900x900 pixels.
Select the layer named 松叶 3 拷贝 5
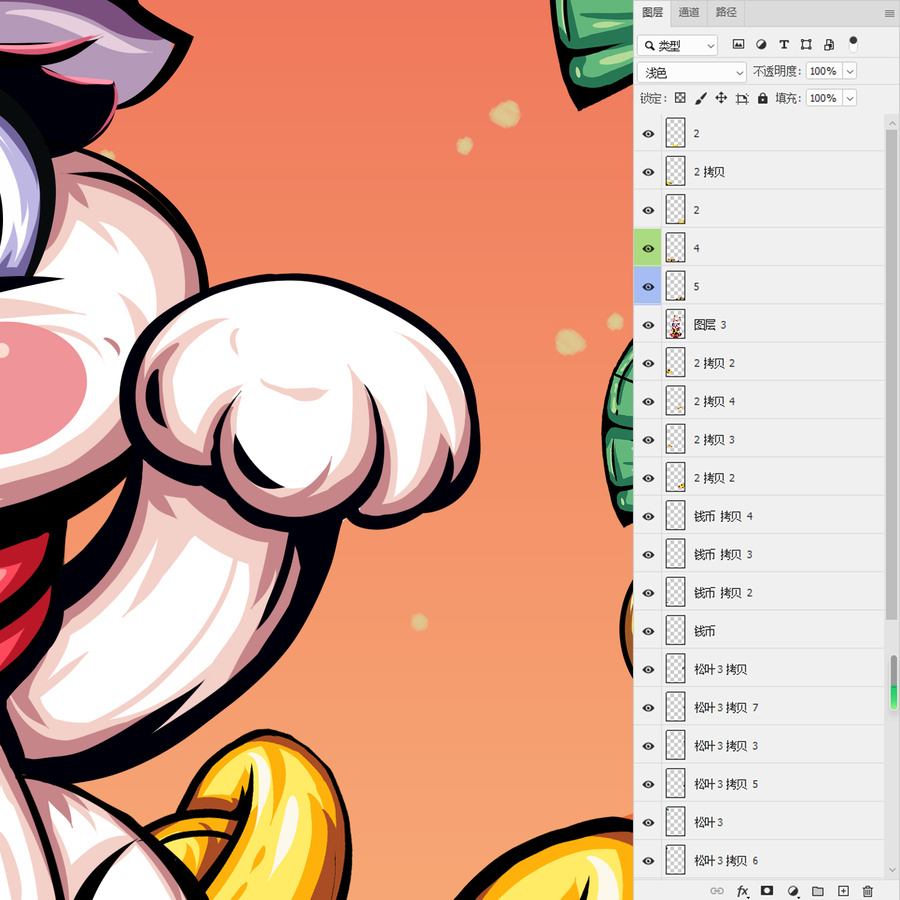coord(759,785)
